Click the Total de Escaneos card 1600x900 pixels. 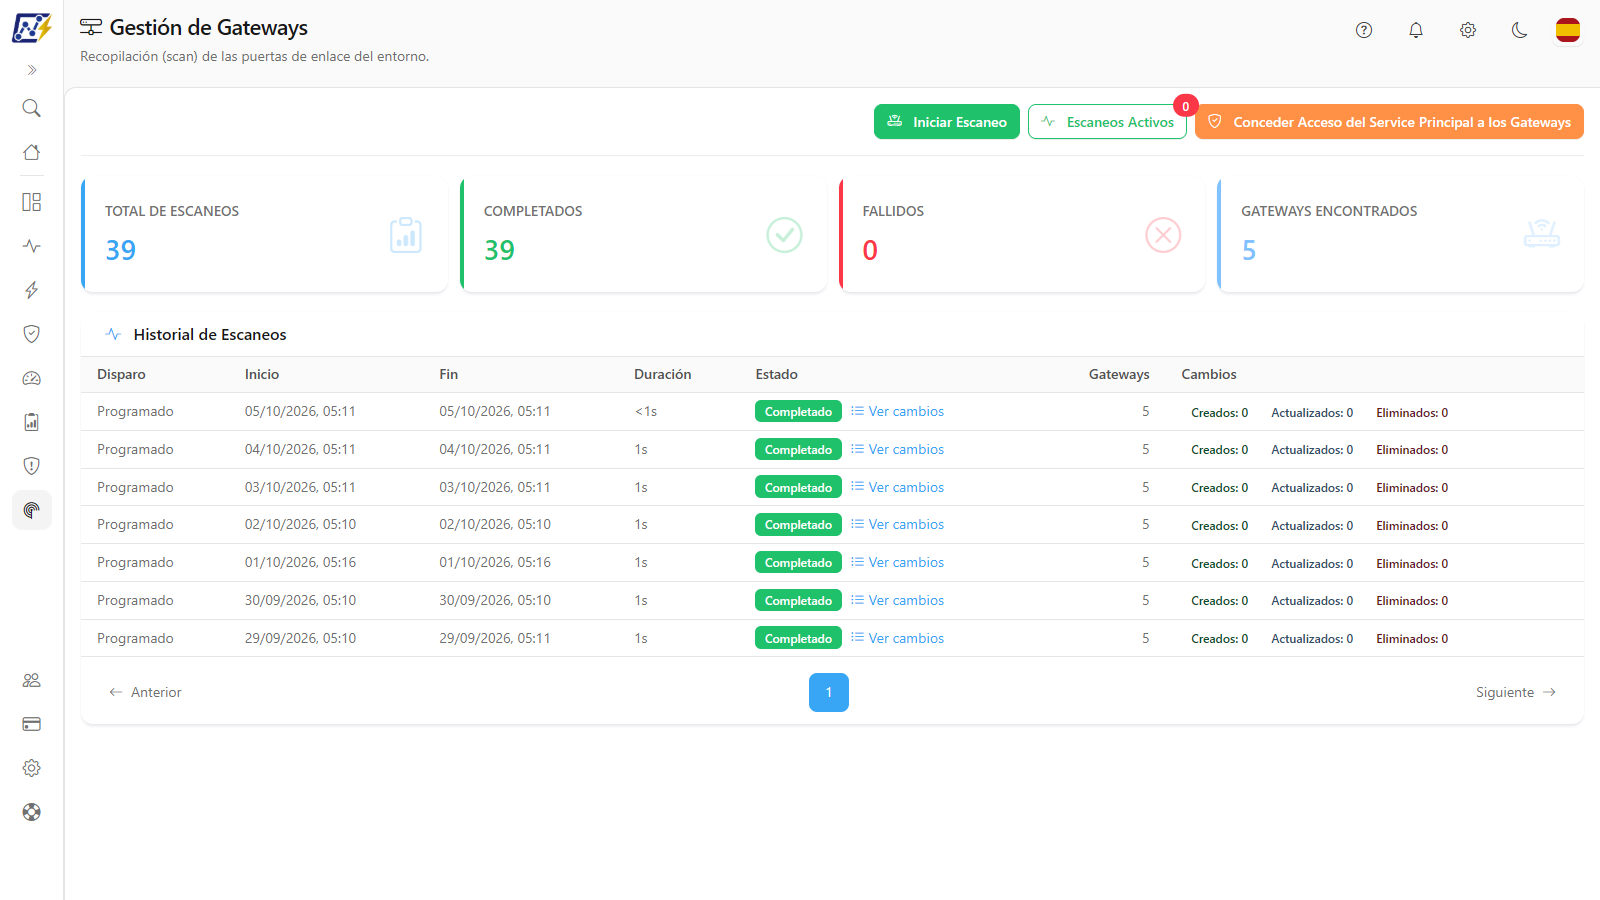pos(265,235)
